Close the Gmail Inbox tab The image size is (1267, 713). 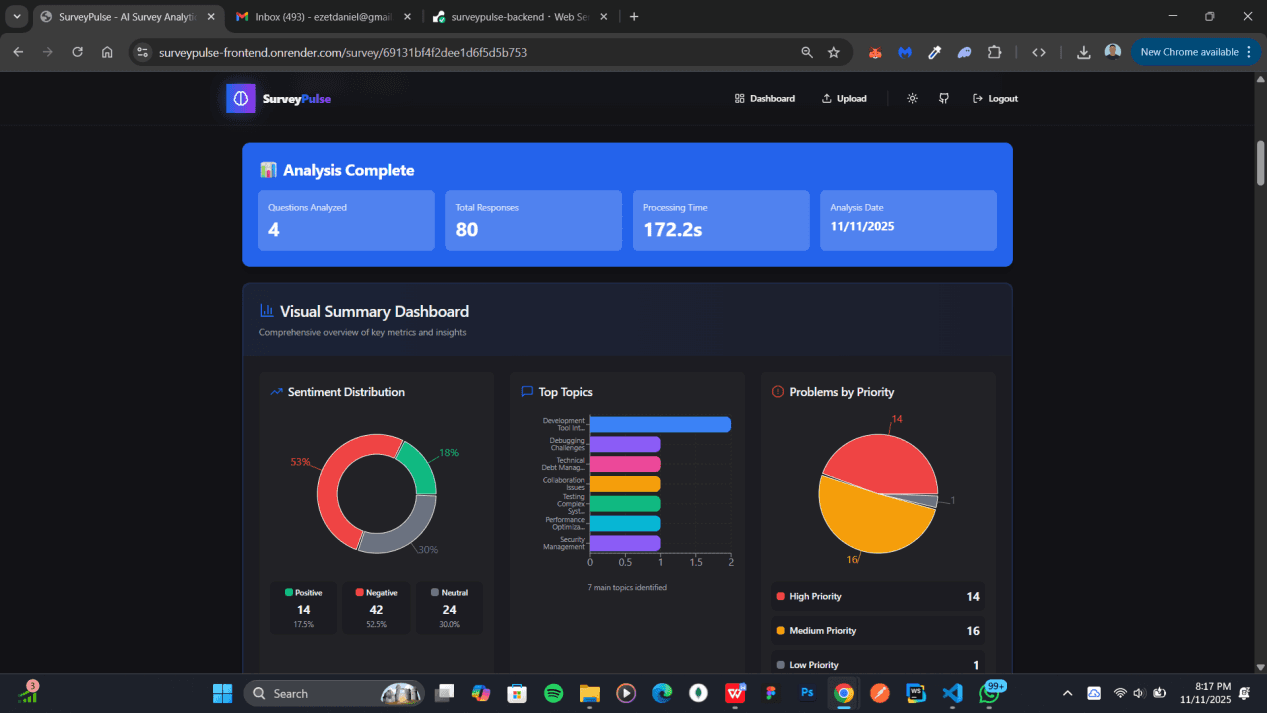point(407,17)
